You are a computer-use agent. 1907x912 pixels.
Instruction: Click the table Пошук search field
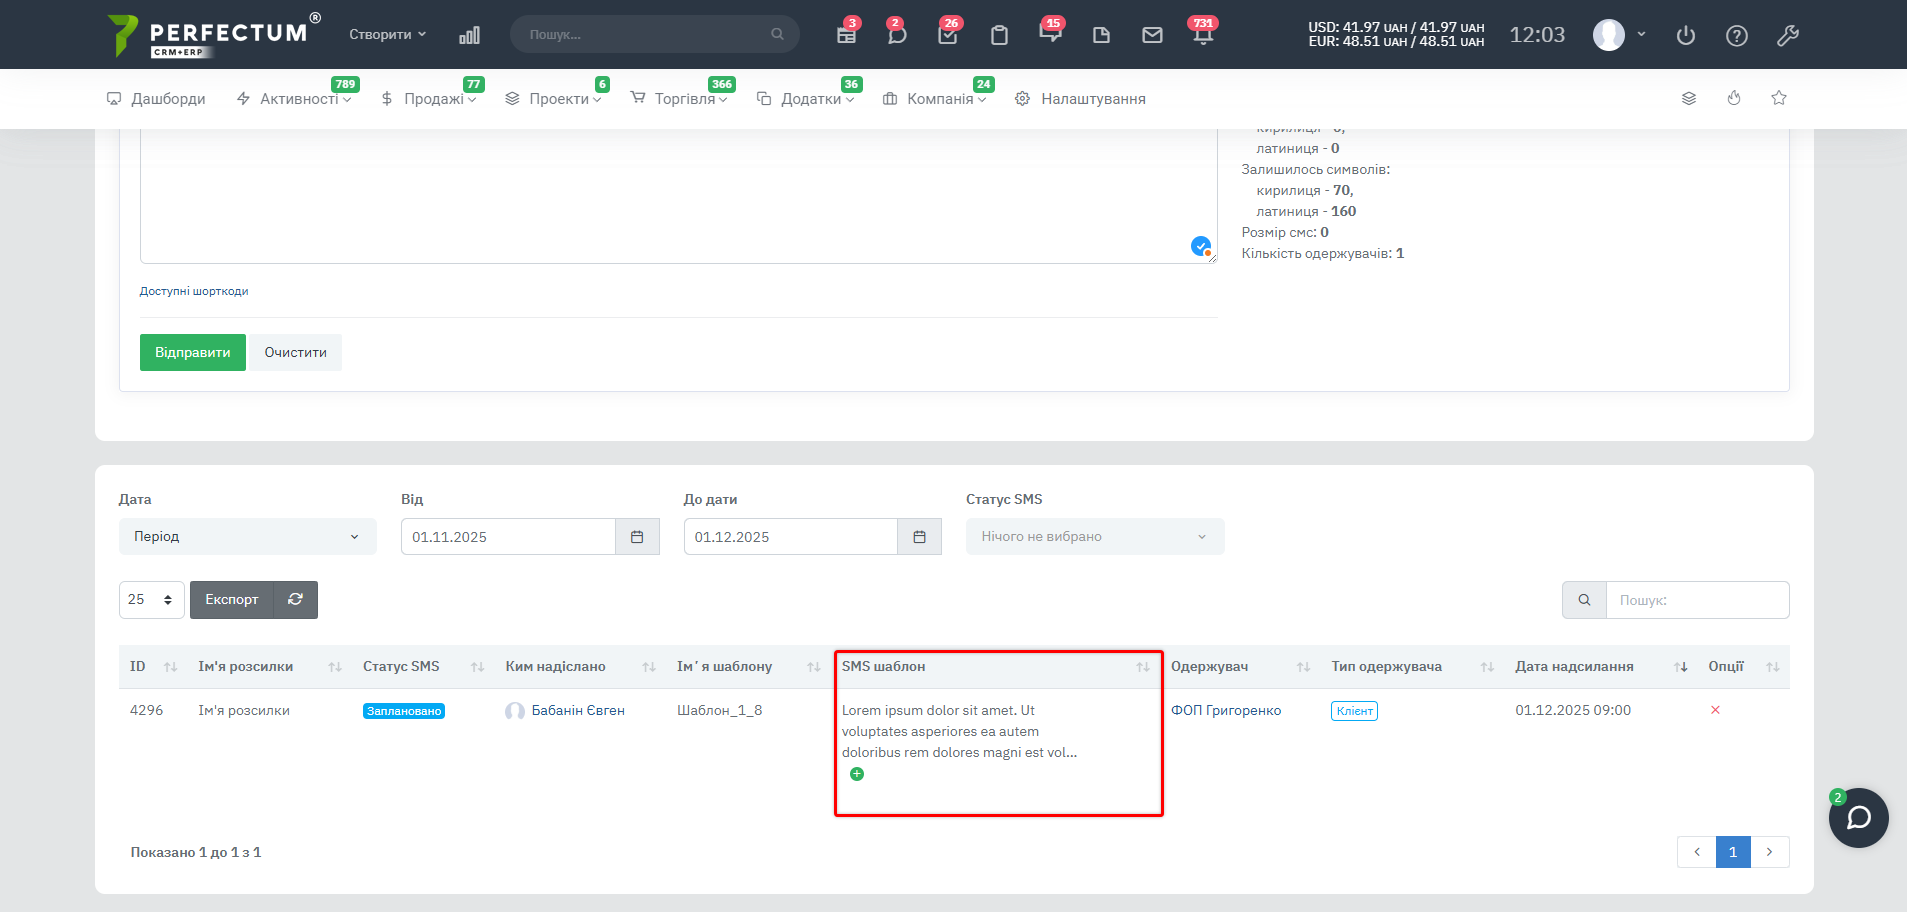[1696, 600]
